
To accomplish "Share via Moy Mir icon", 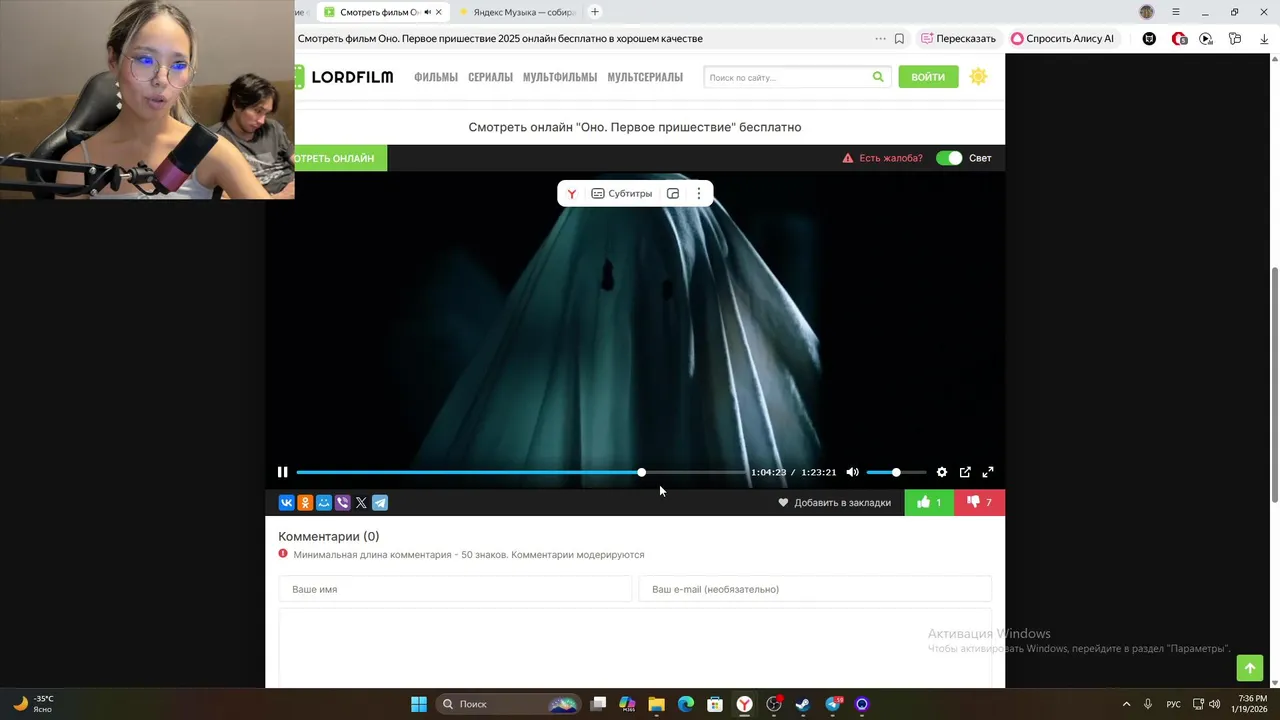I will tap(324, 503).
